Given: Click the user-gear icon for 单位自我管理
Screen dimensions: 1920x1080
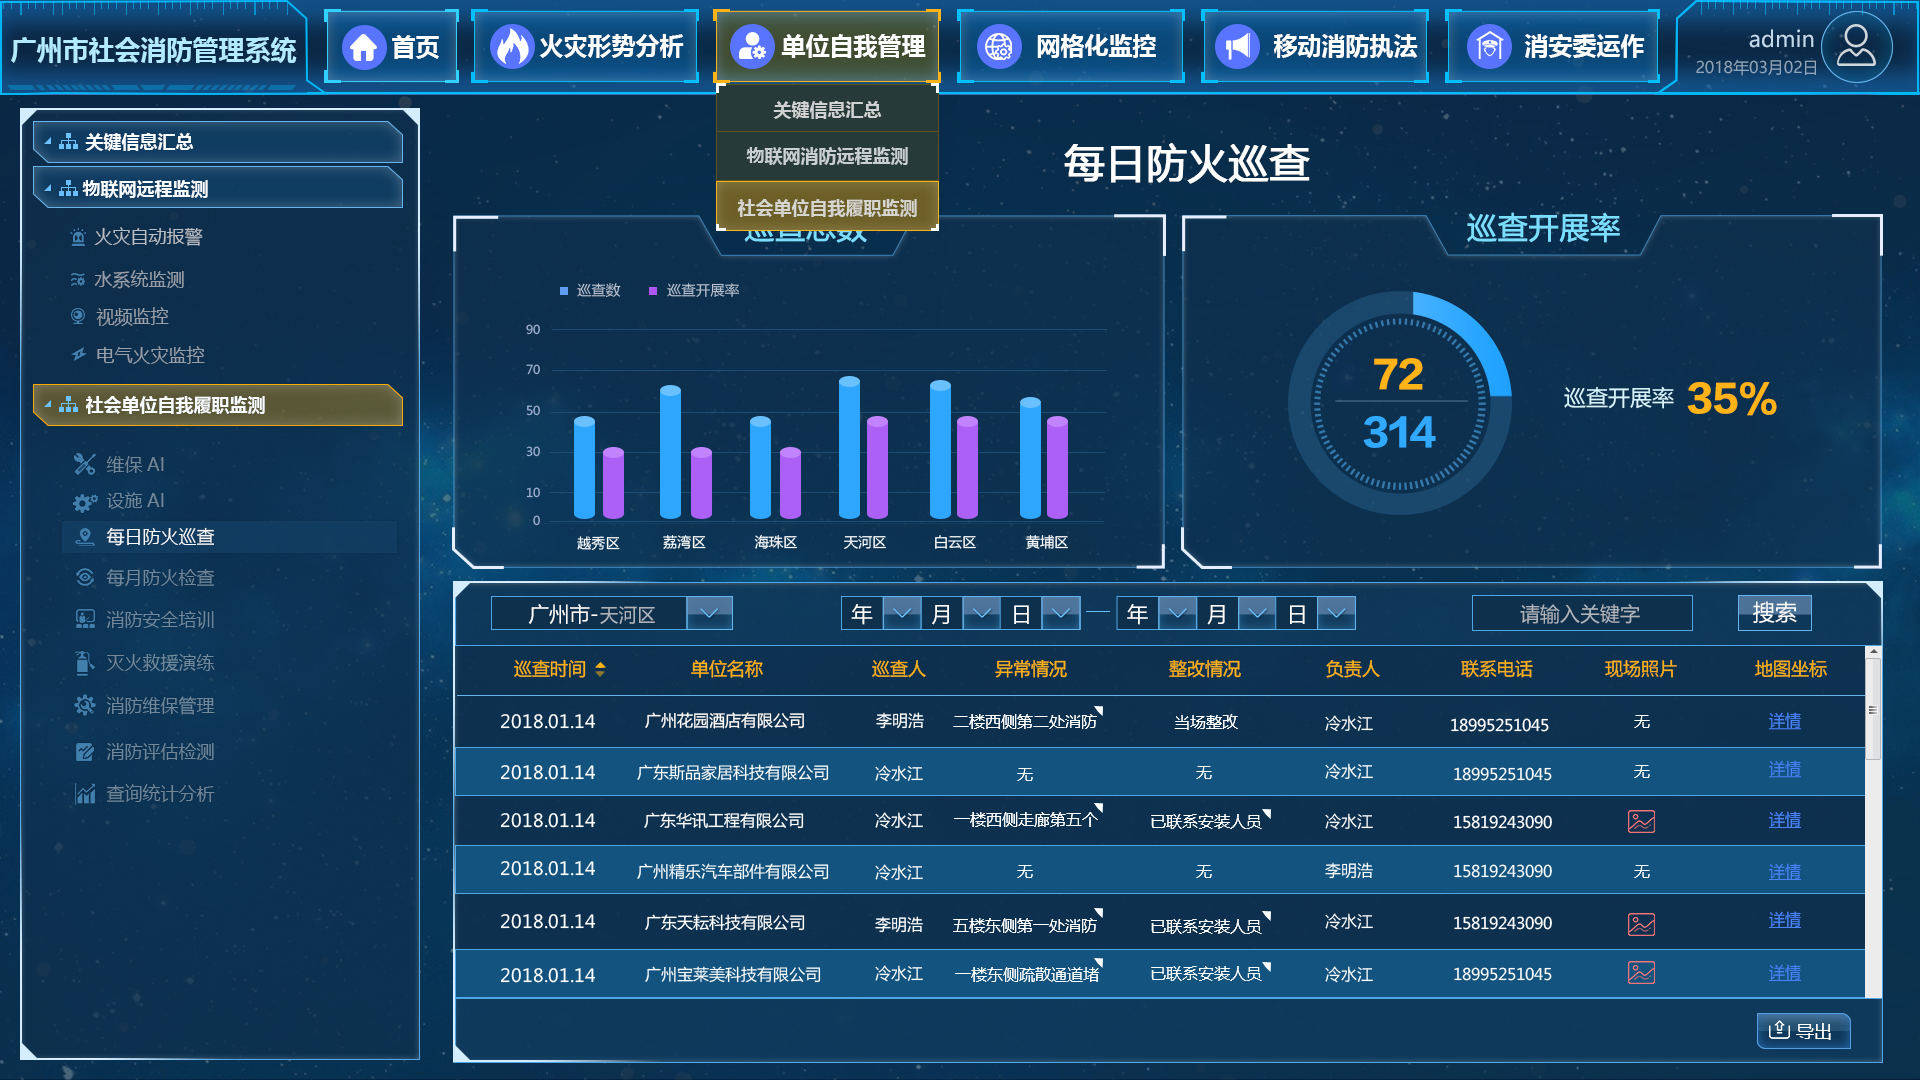Looking at the screenshot, I should 752,47.
